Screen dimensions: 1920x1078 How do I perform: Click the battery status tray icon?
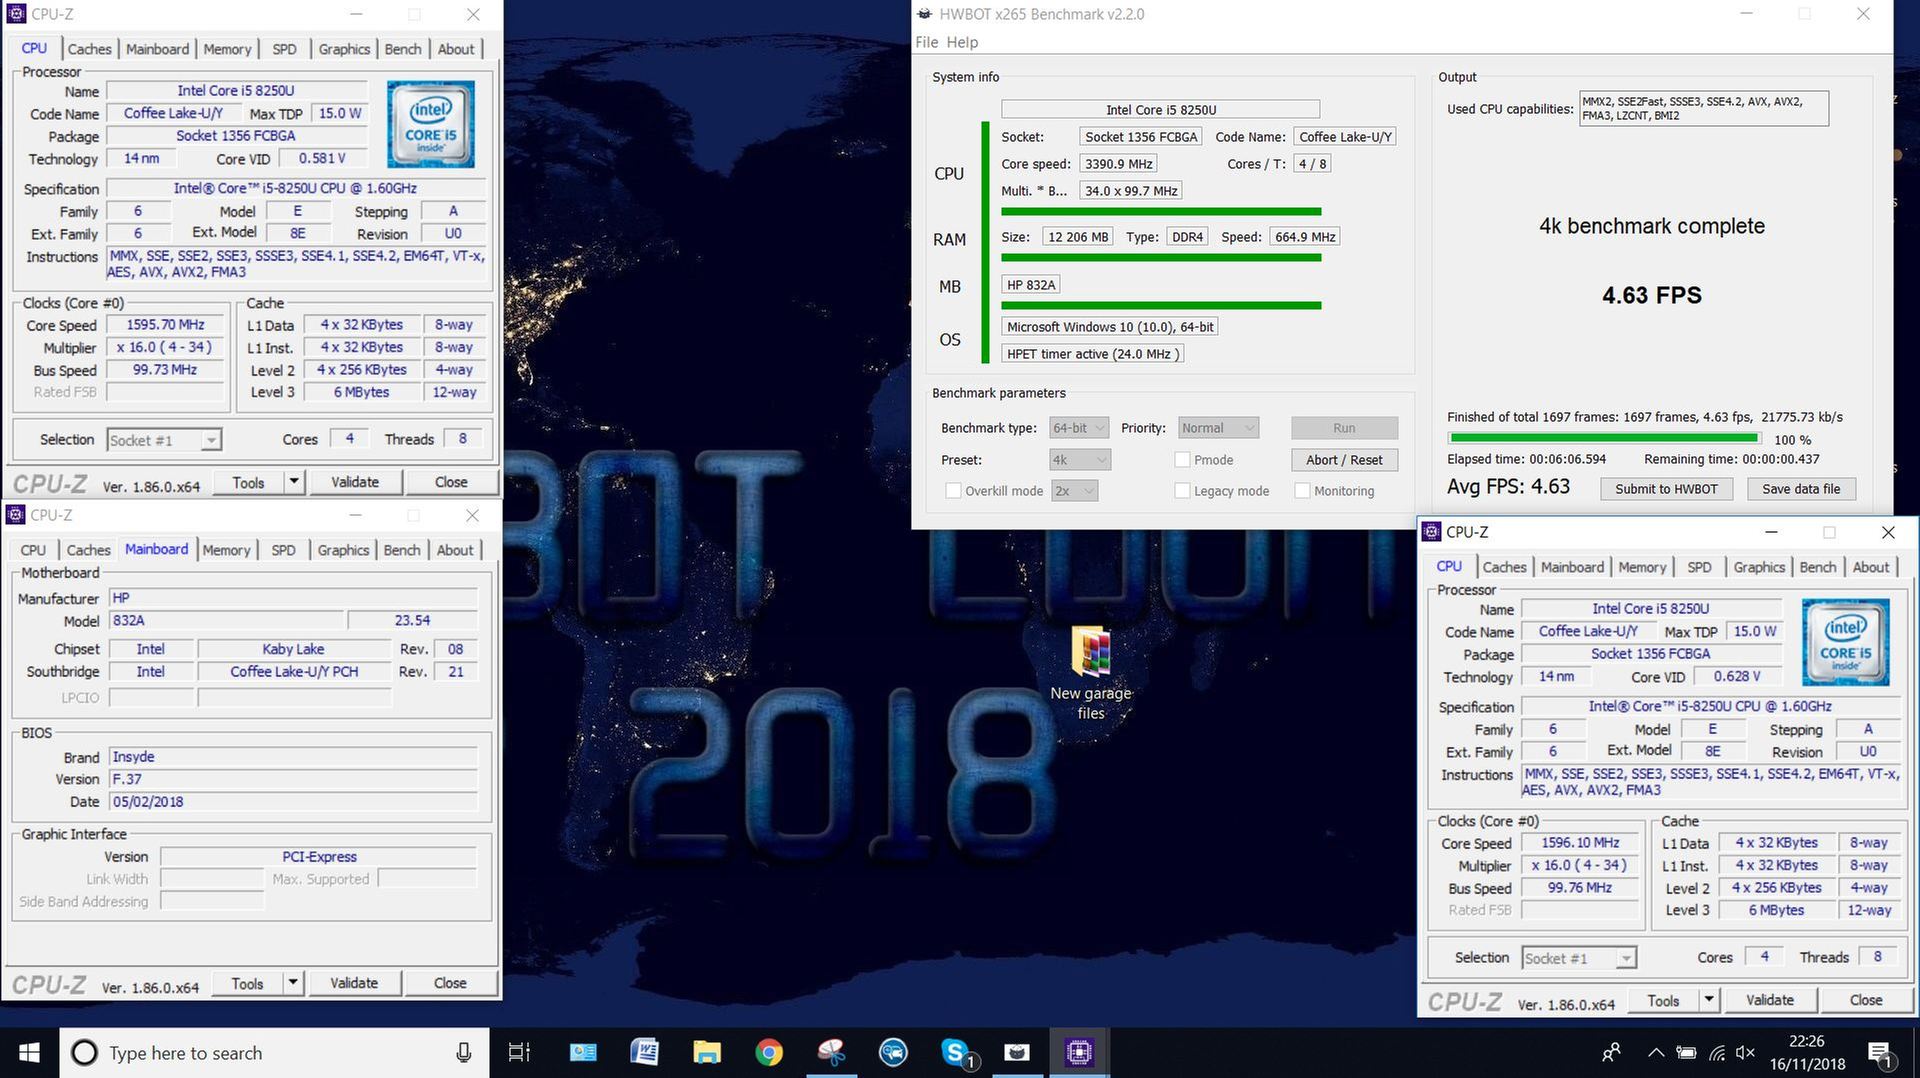pyautogui.click(x=1686, y=1053)
